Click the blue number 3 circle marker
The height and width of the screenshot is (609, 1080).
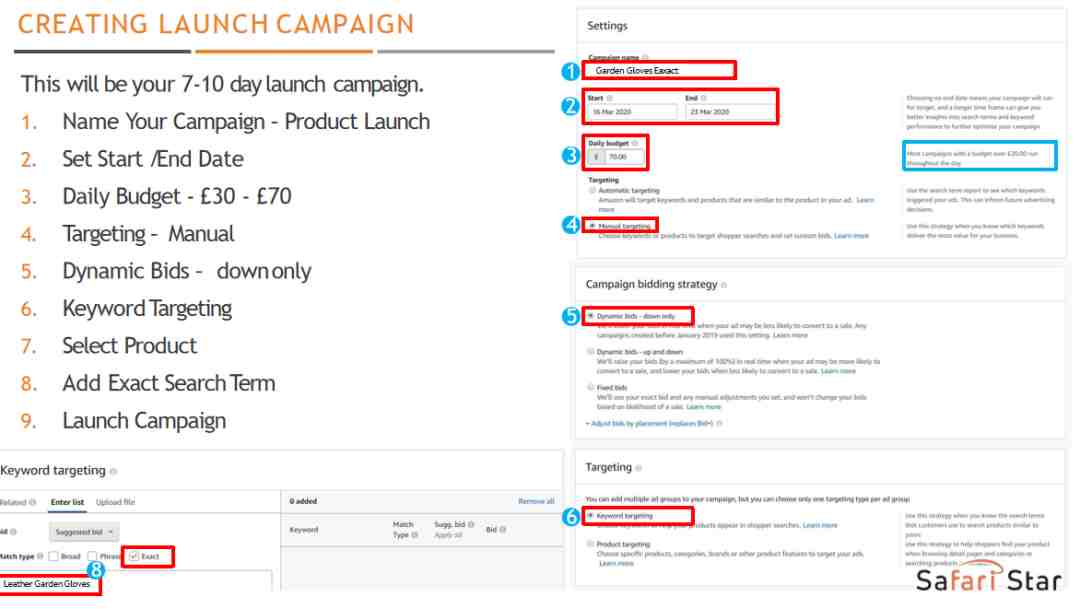click(x=570, y=156)
